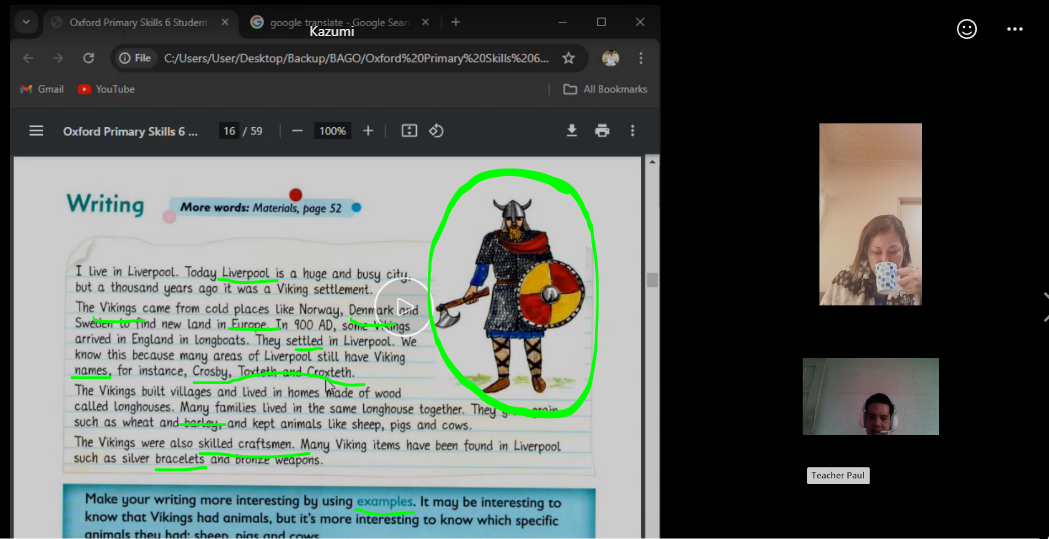Screen dimensions: 1049x539
Task: Click the Kazumi presenter name label
Action: coord(332,31)
